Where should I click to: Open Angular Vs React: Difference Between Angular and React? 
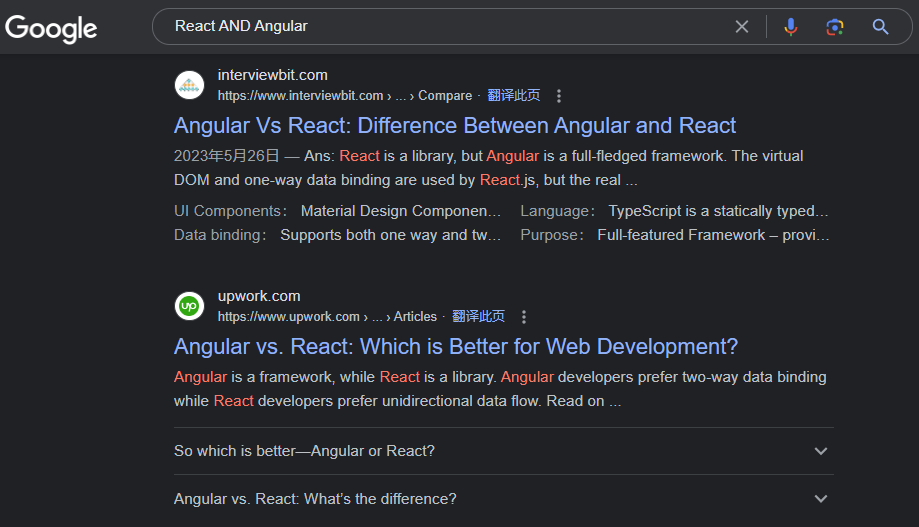[455, 125]
